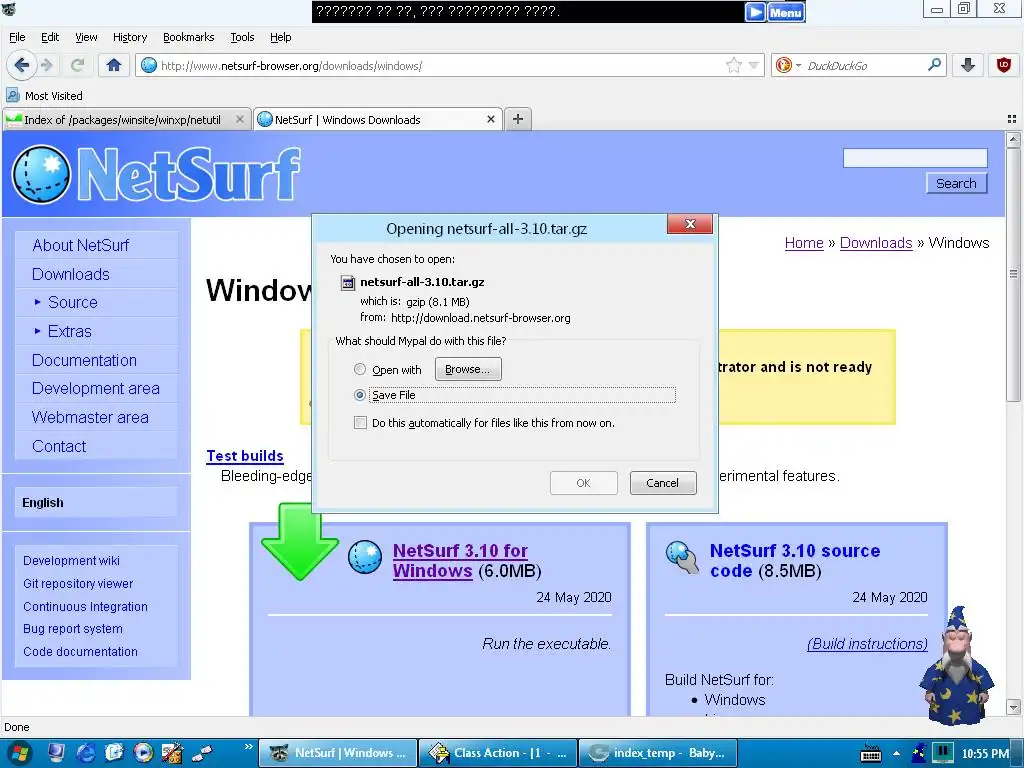The height and width of the screenshot is (768, 1024).
Task: Open the browser Home page icon
Action: pos(114,65)
